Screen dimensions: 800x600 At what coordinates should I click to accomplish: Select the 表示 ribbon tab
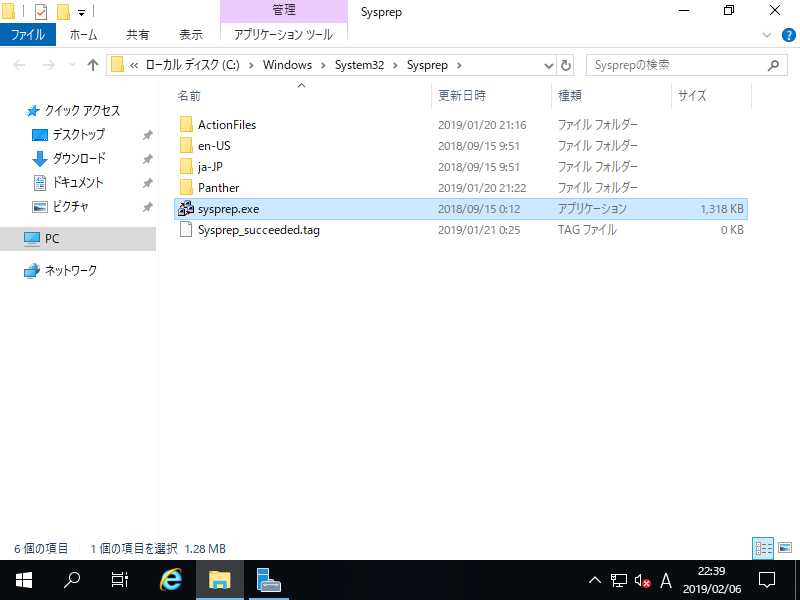191,35
